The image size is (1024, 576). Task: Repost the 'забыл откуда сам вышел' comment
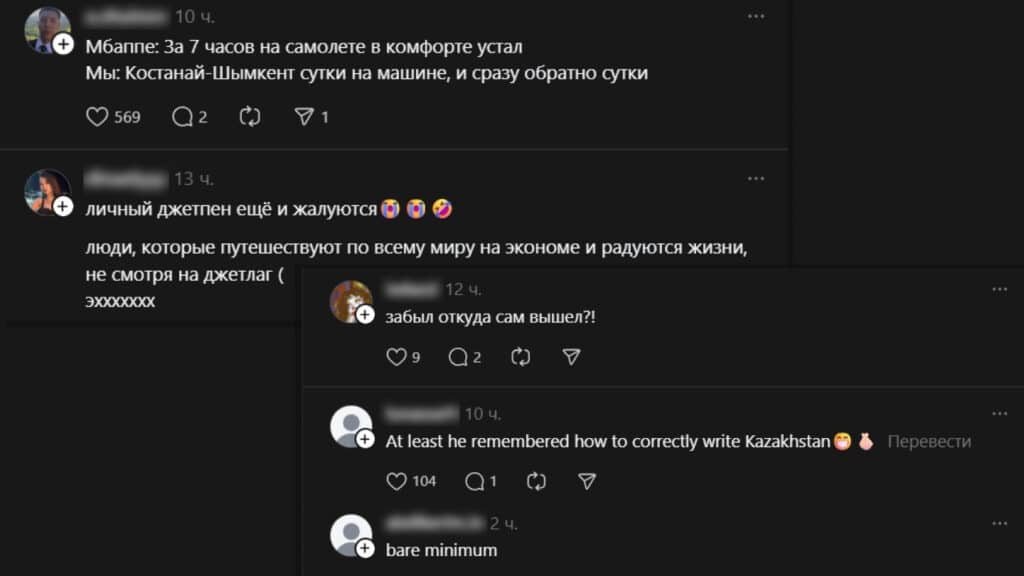(x=520, y=357)
